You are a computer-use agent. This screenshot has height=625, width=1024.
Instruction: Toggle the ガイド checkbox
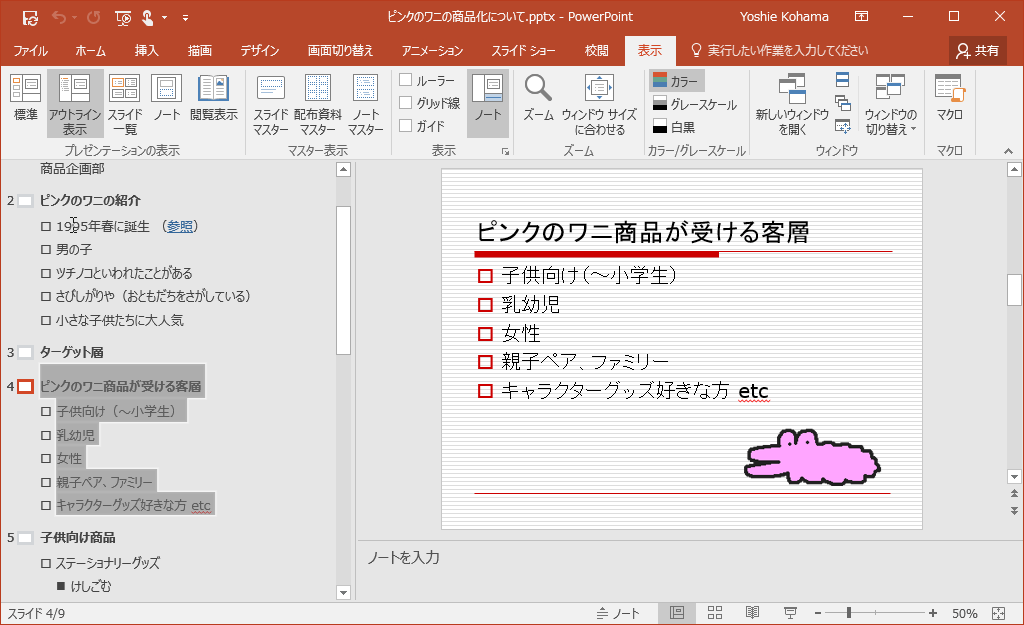point(406,126)
